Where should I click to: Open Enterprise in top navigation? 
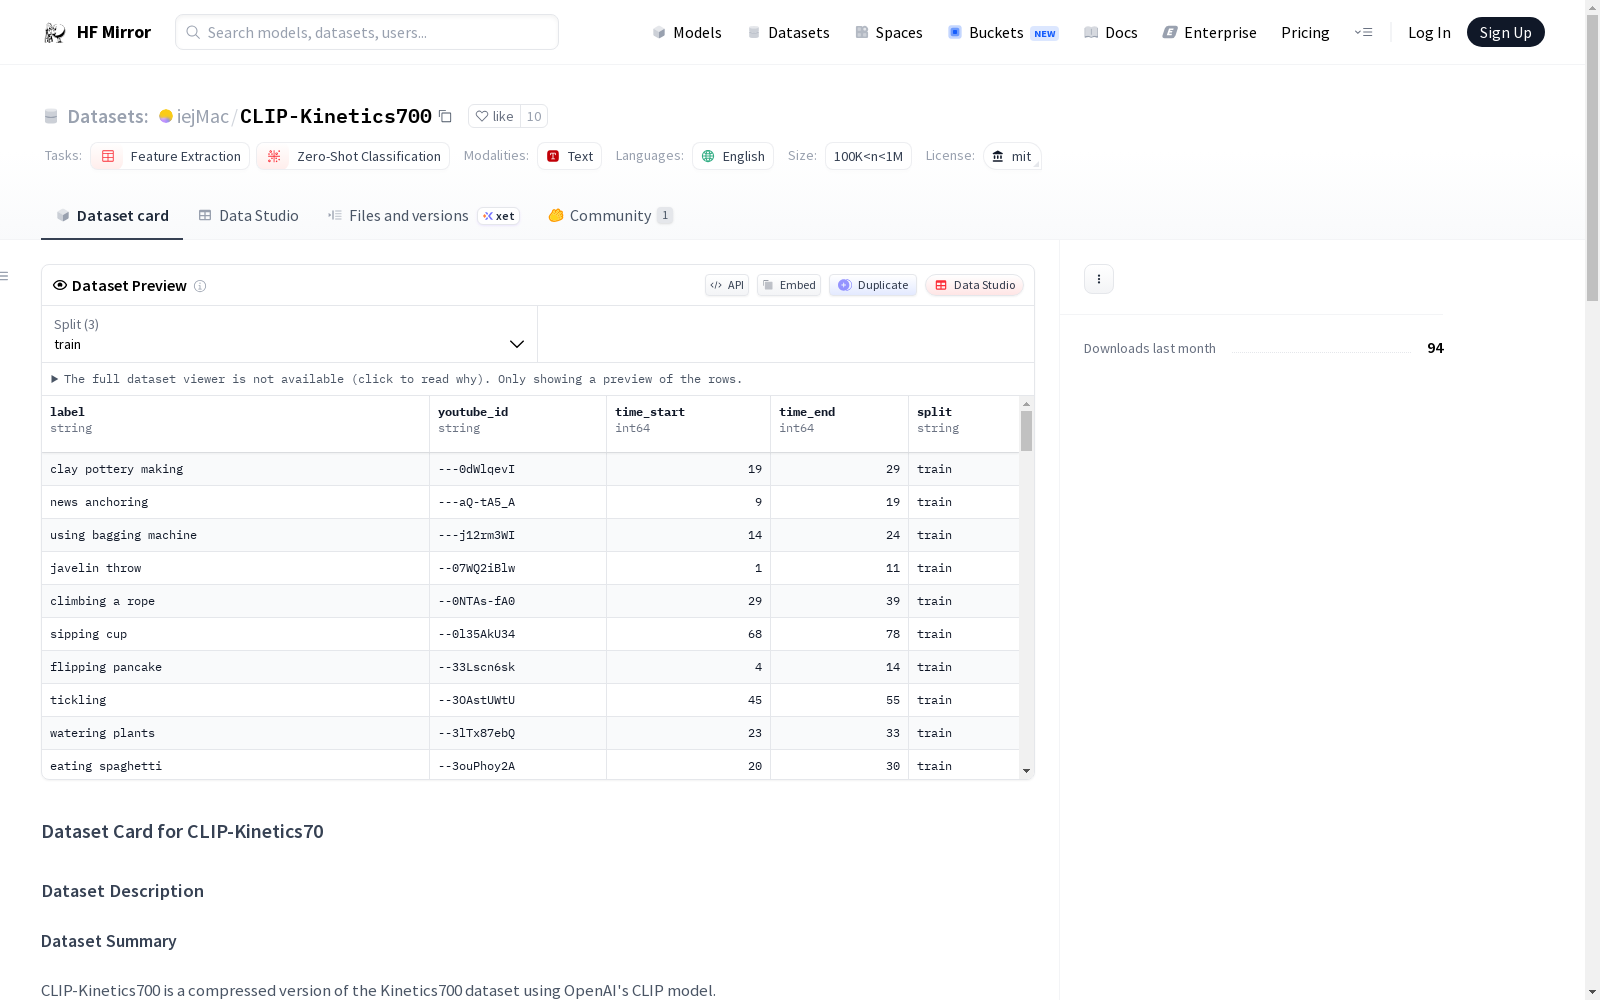click(x=1210, y=32)
